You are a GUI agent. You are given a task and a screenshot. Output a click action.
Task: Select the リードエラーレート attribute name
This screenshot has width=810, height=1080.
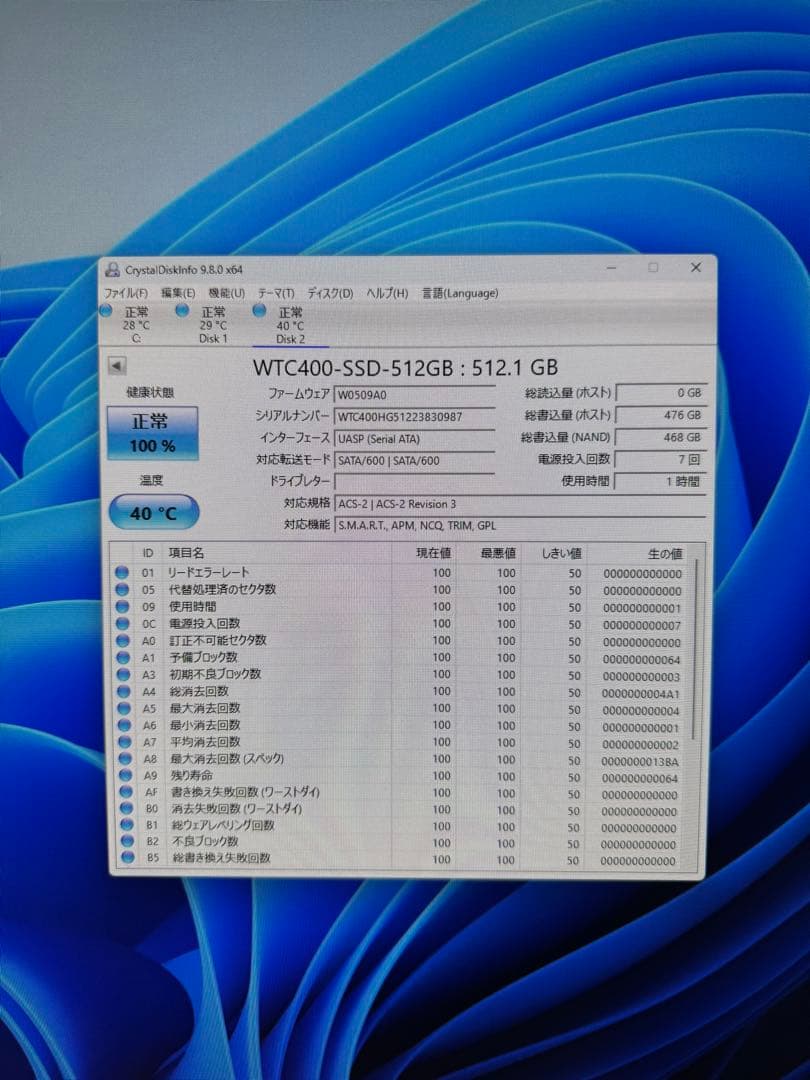pos(209,572)
